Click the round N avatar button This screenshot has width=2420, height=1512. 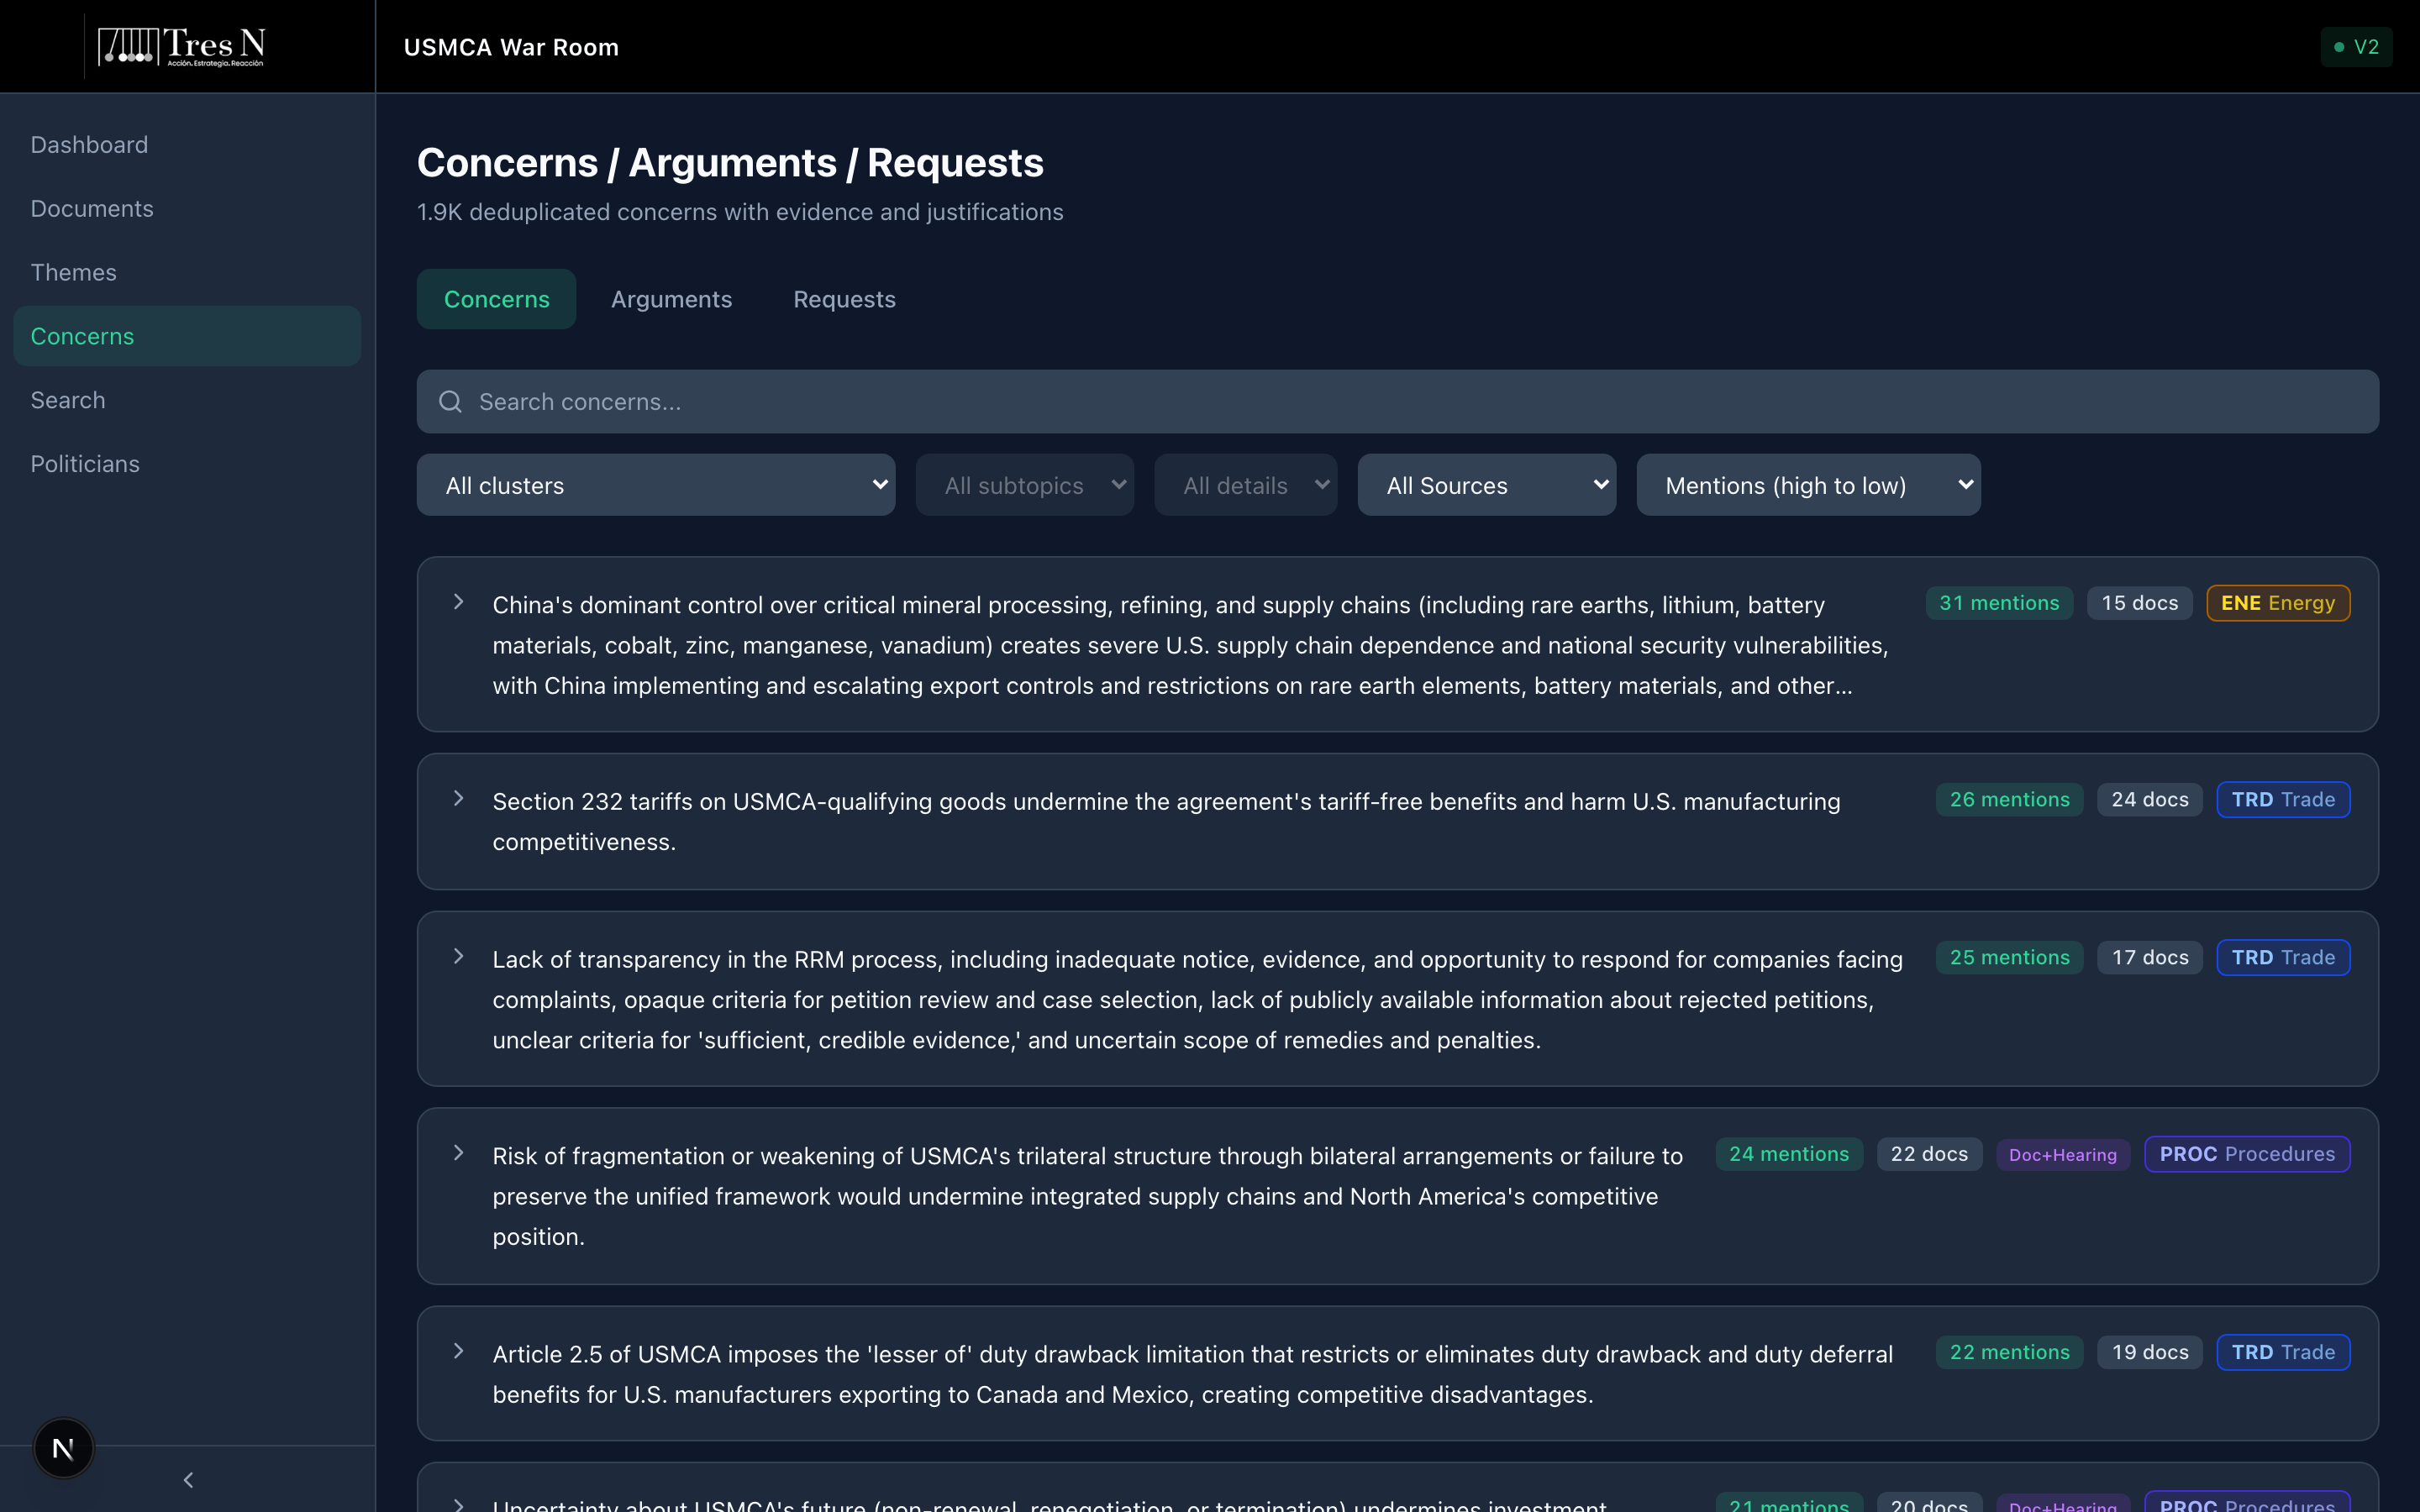click(x=63, y=1447)
